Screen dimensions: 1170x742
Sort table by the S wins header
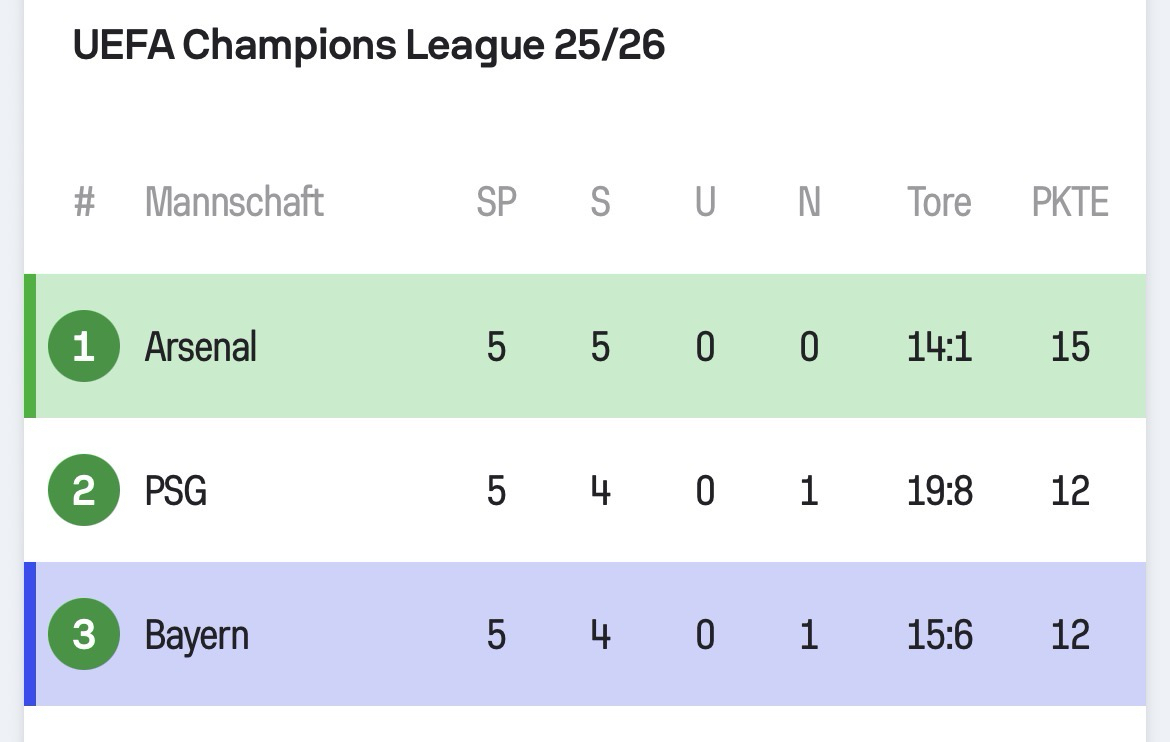pos(600,202)
